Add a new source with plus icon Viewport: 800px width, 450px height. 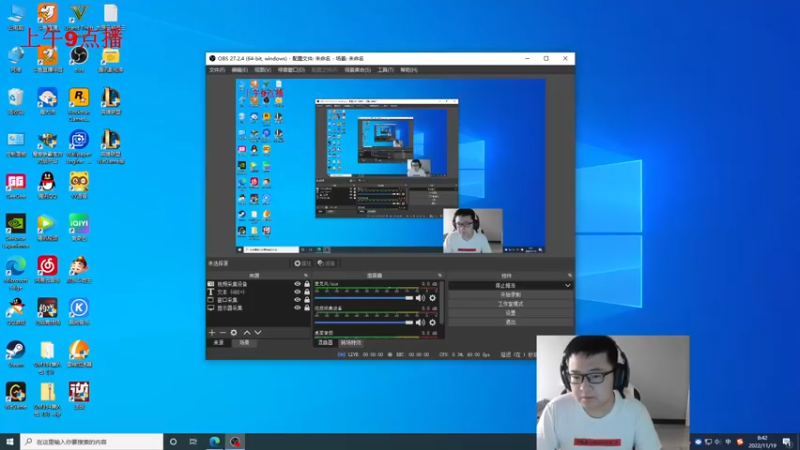(x=212, y=333)
